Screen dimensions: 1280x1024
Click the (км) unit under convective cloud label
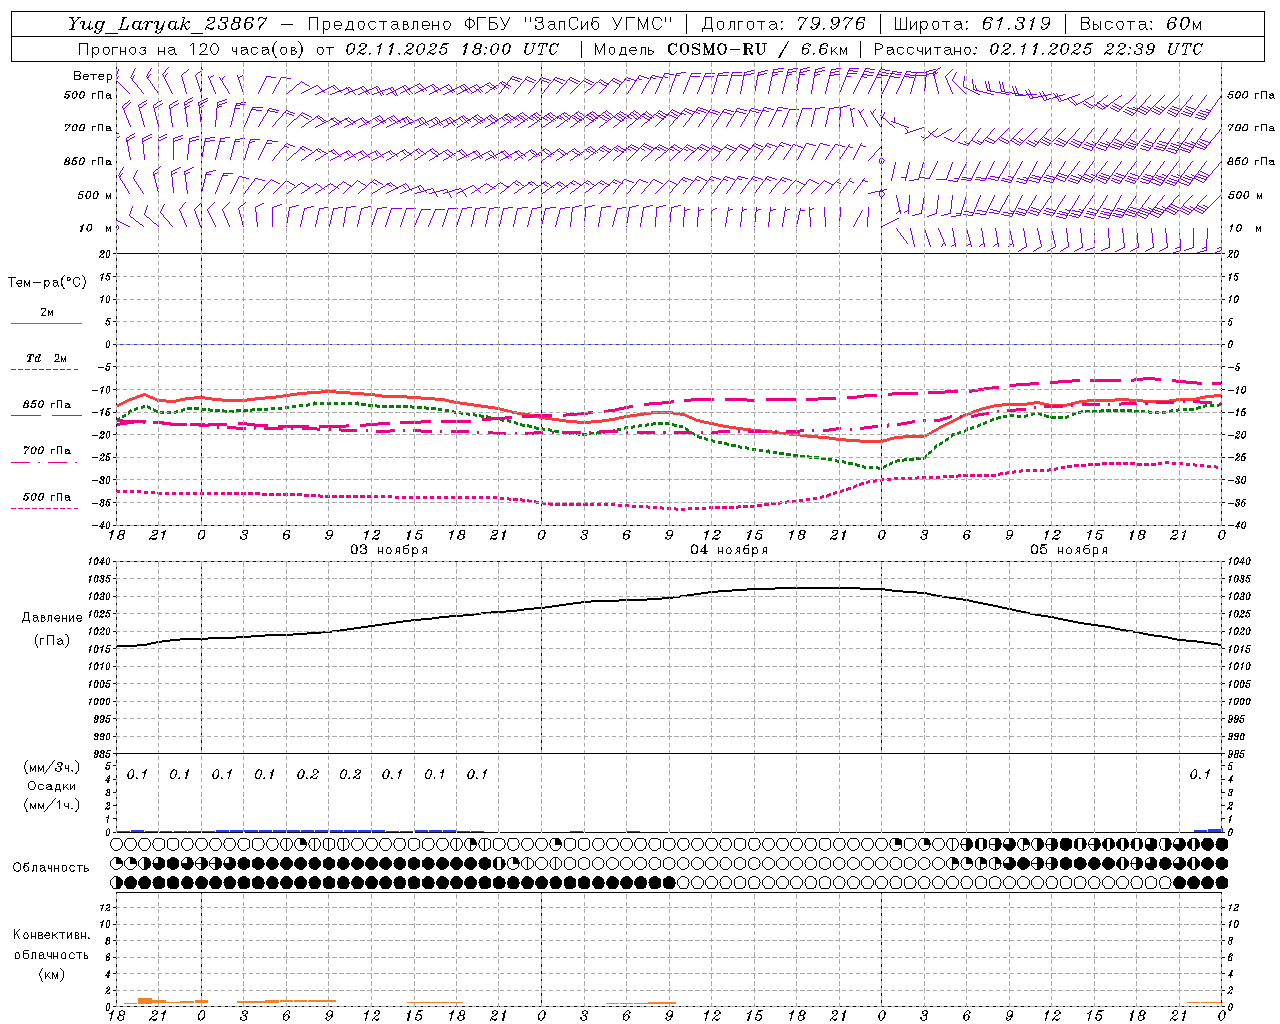51,974
